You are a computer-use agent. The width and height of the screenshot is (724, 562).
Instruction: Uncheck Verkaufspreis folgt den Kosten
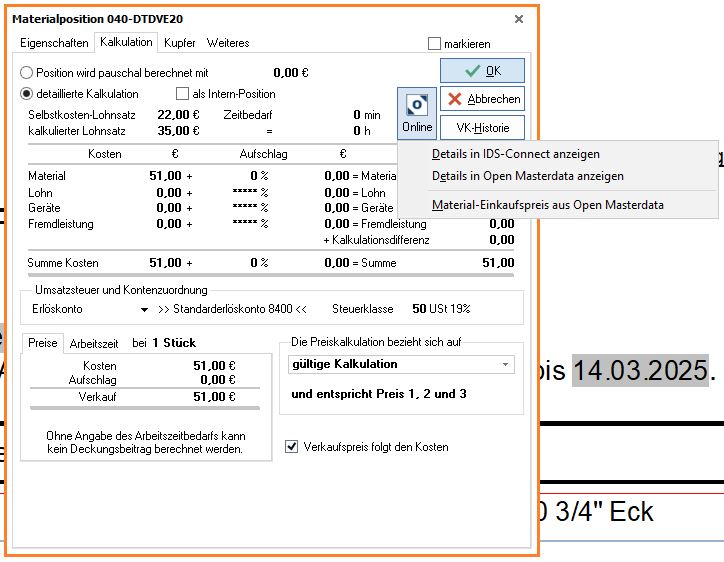(x=292, y=447)
